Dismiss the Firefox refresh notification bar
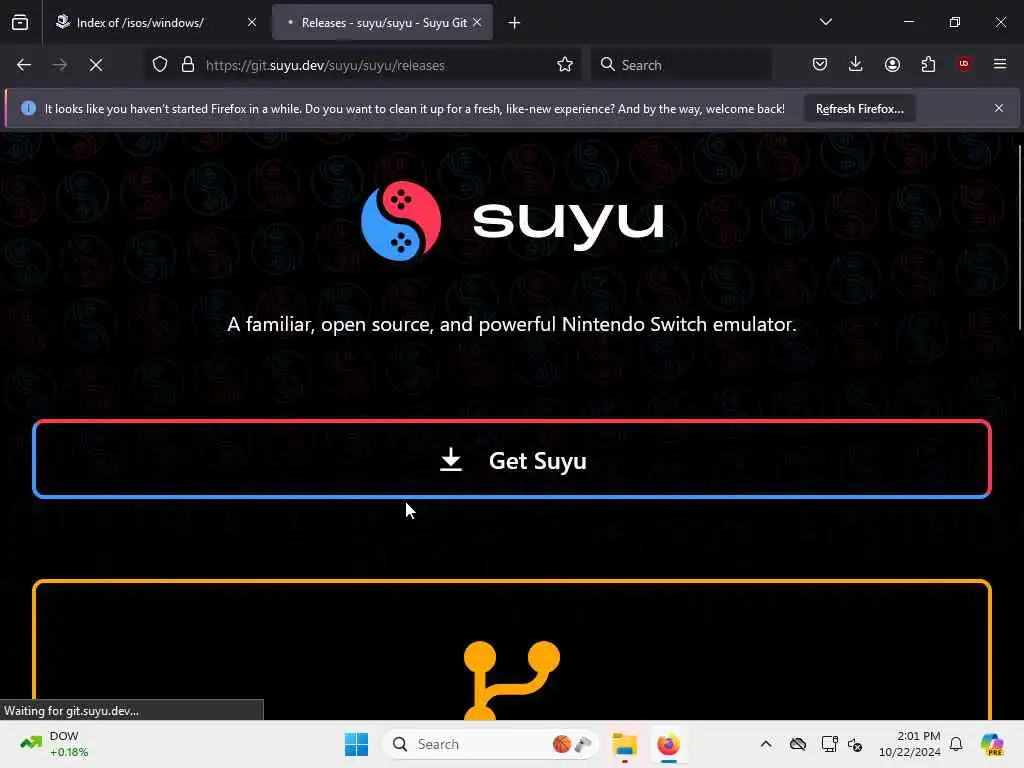This screenshot has height=768, width=1024. pyautogui.click(x=999, y=108)
